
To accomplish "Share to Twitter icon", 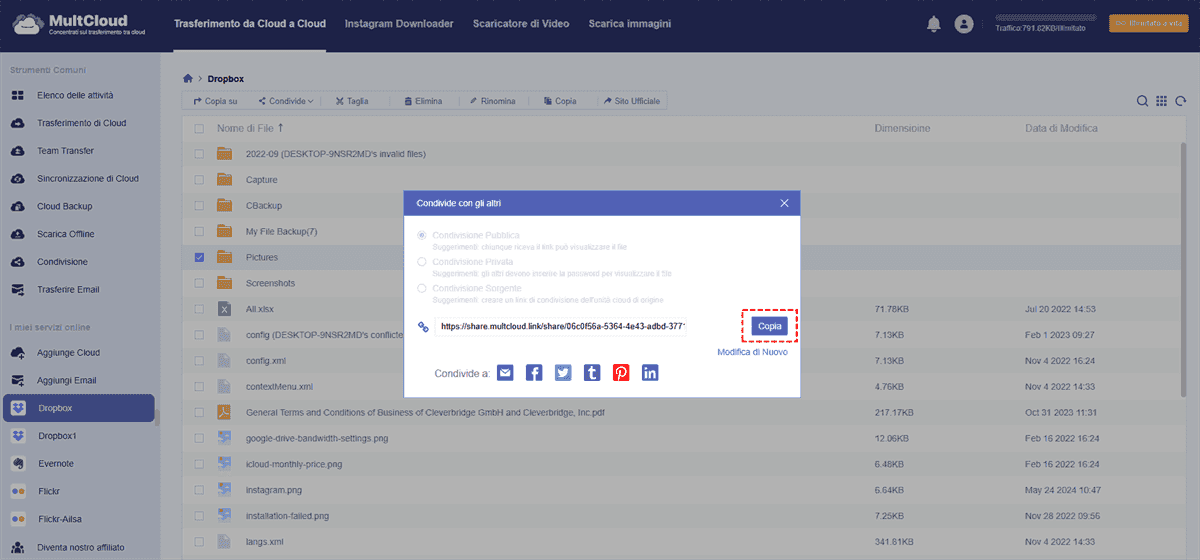I will pyautogui.click(x=563, y=373).
